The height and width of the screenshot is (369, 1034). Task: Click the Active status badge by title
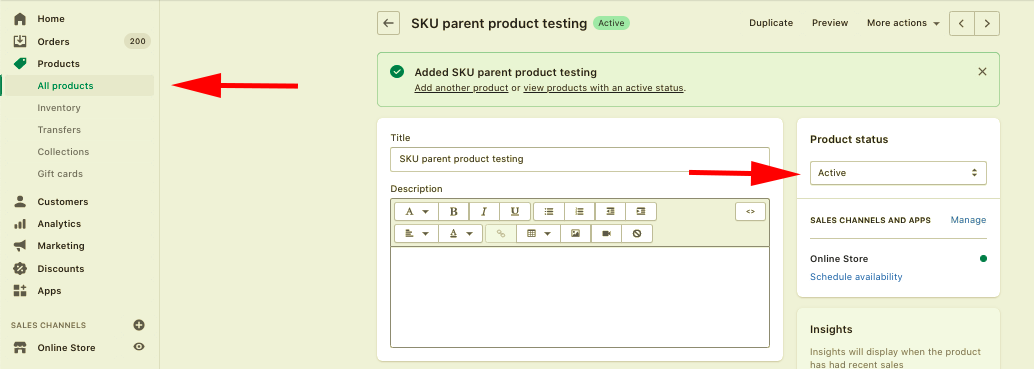pyautogui.click(x=611, y=23)
